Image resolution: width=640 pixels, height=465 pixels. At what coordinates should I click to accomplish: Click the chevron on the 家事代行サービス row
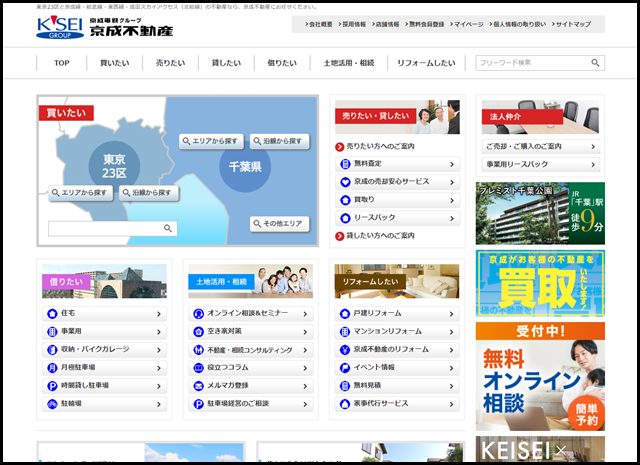click(x=451, y=404)
